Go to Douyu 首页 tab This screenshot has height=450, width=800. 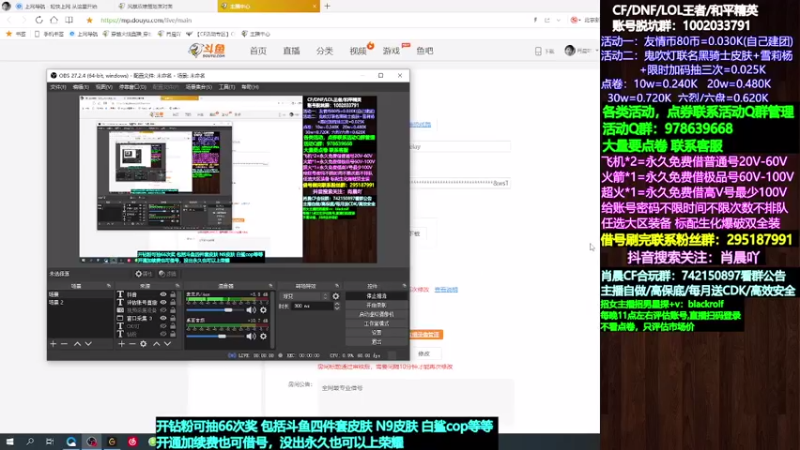(x=258, y=51)
